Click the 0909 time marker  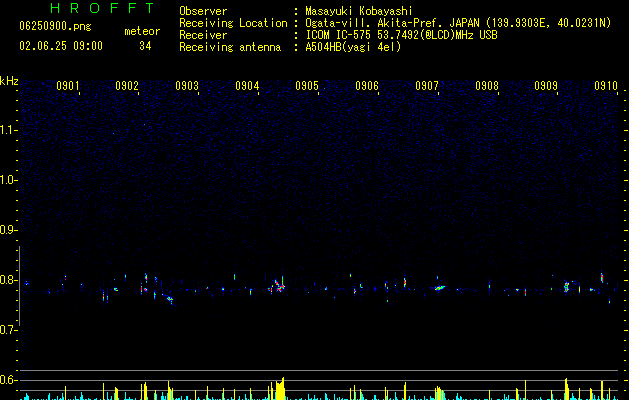pyautogui.click(x=546, y=86)
